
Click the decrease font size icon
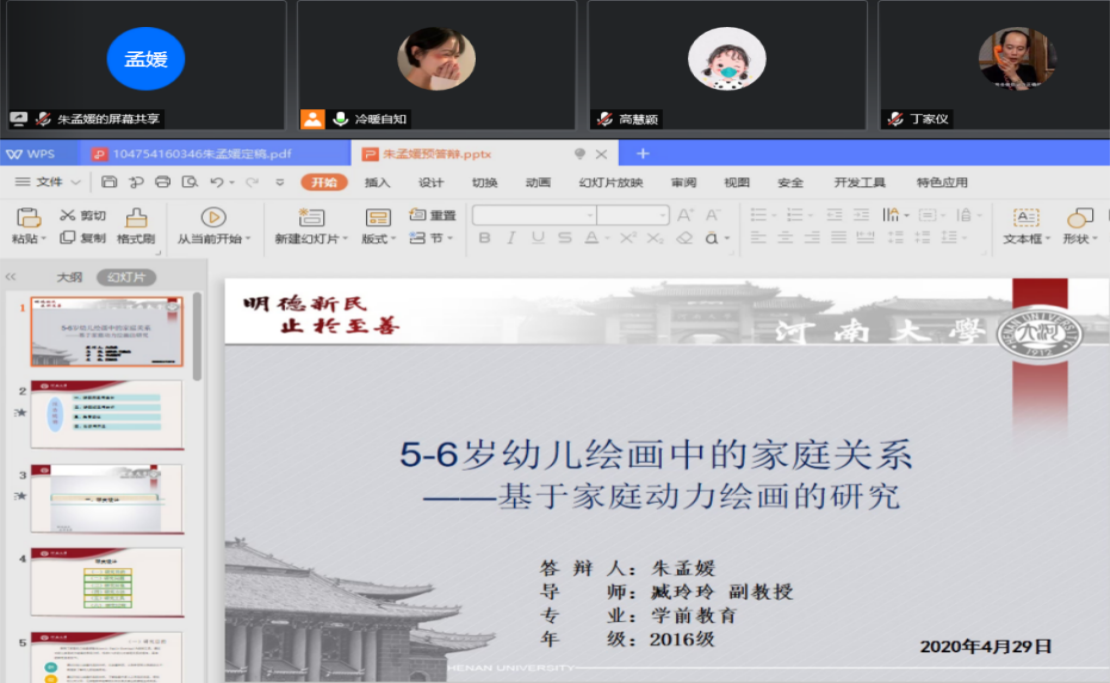tap(713, 214)
